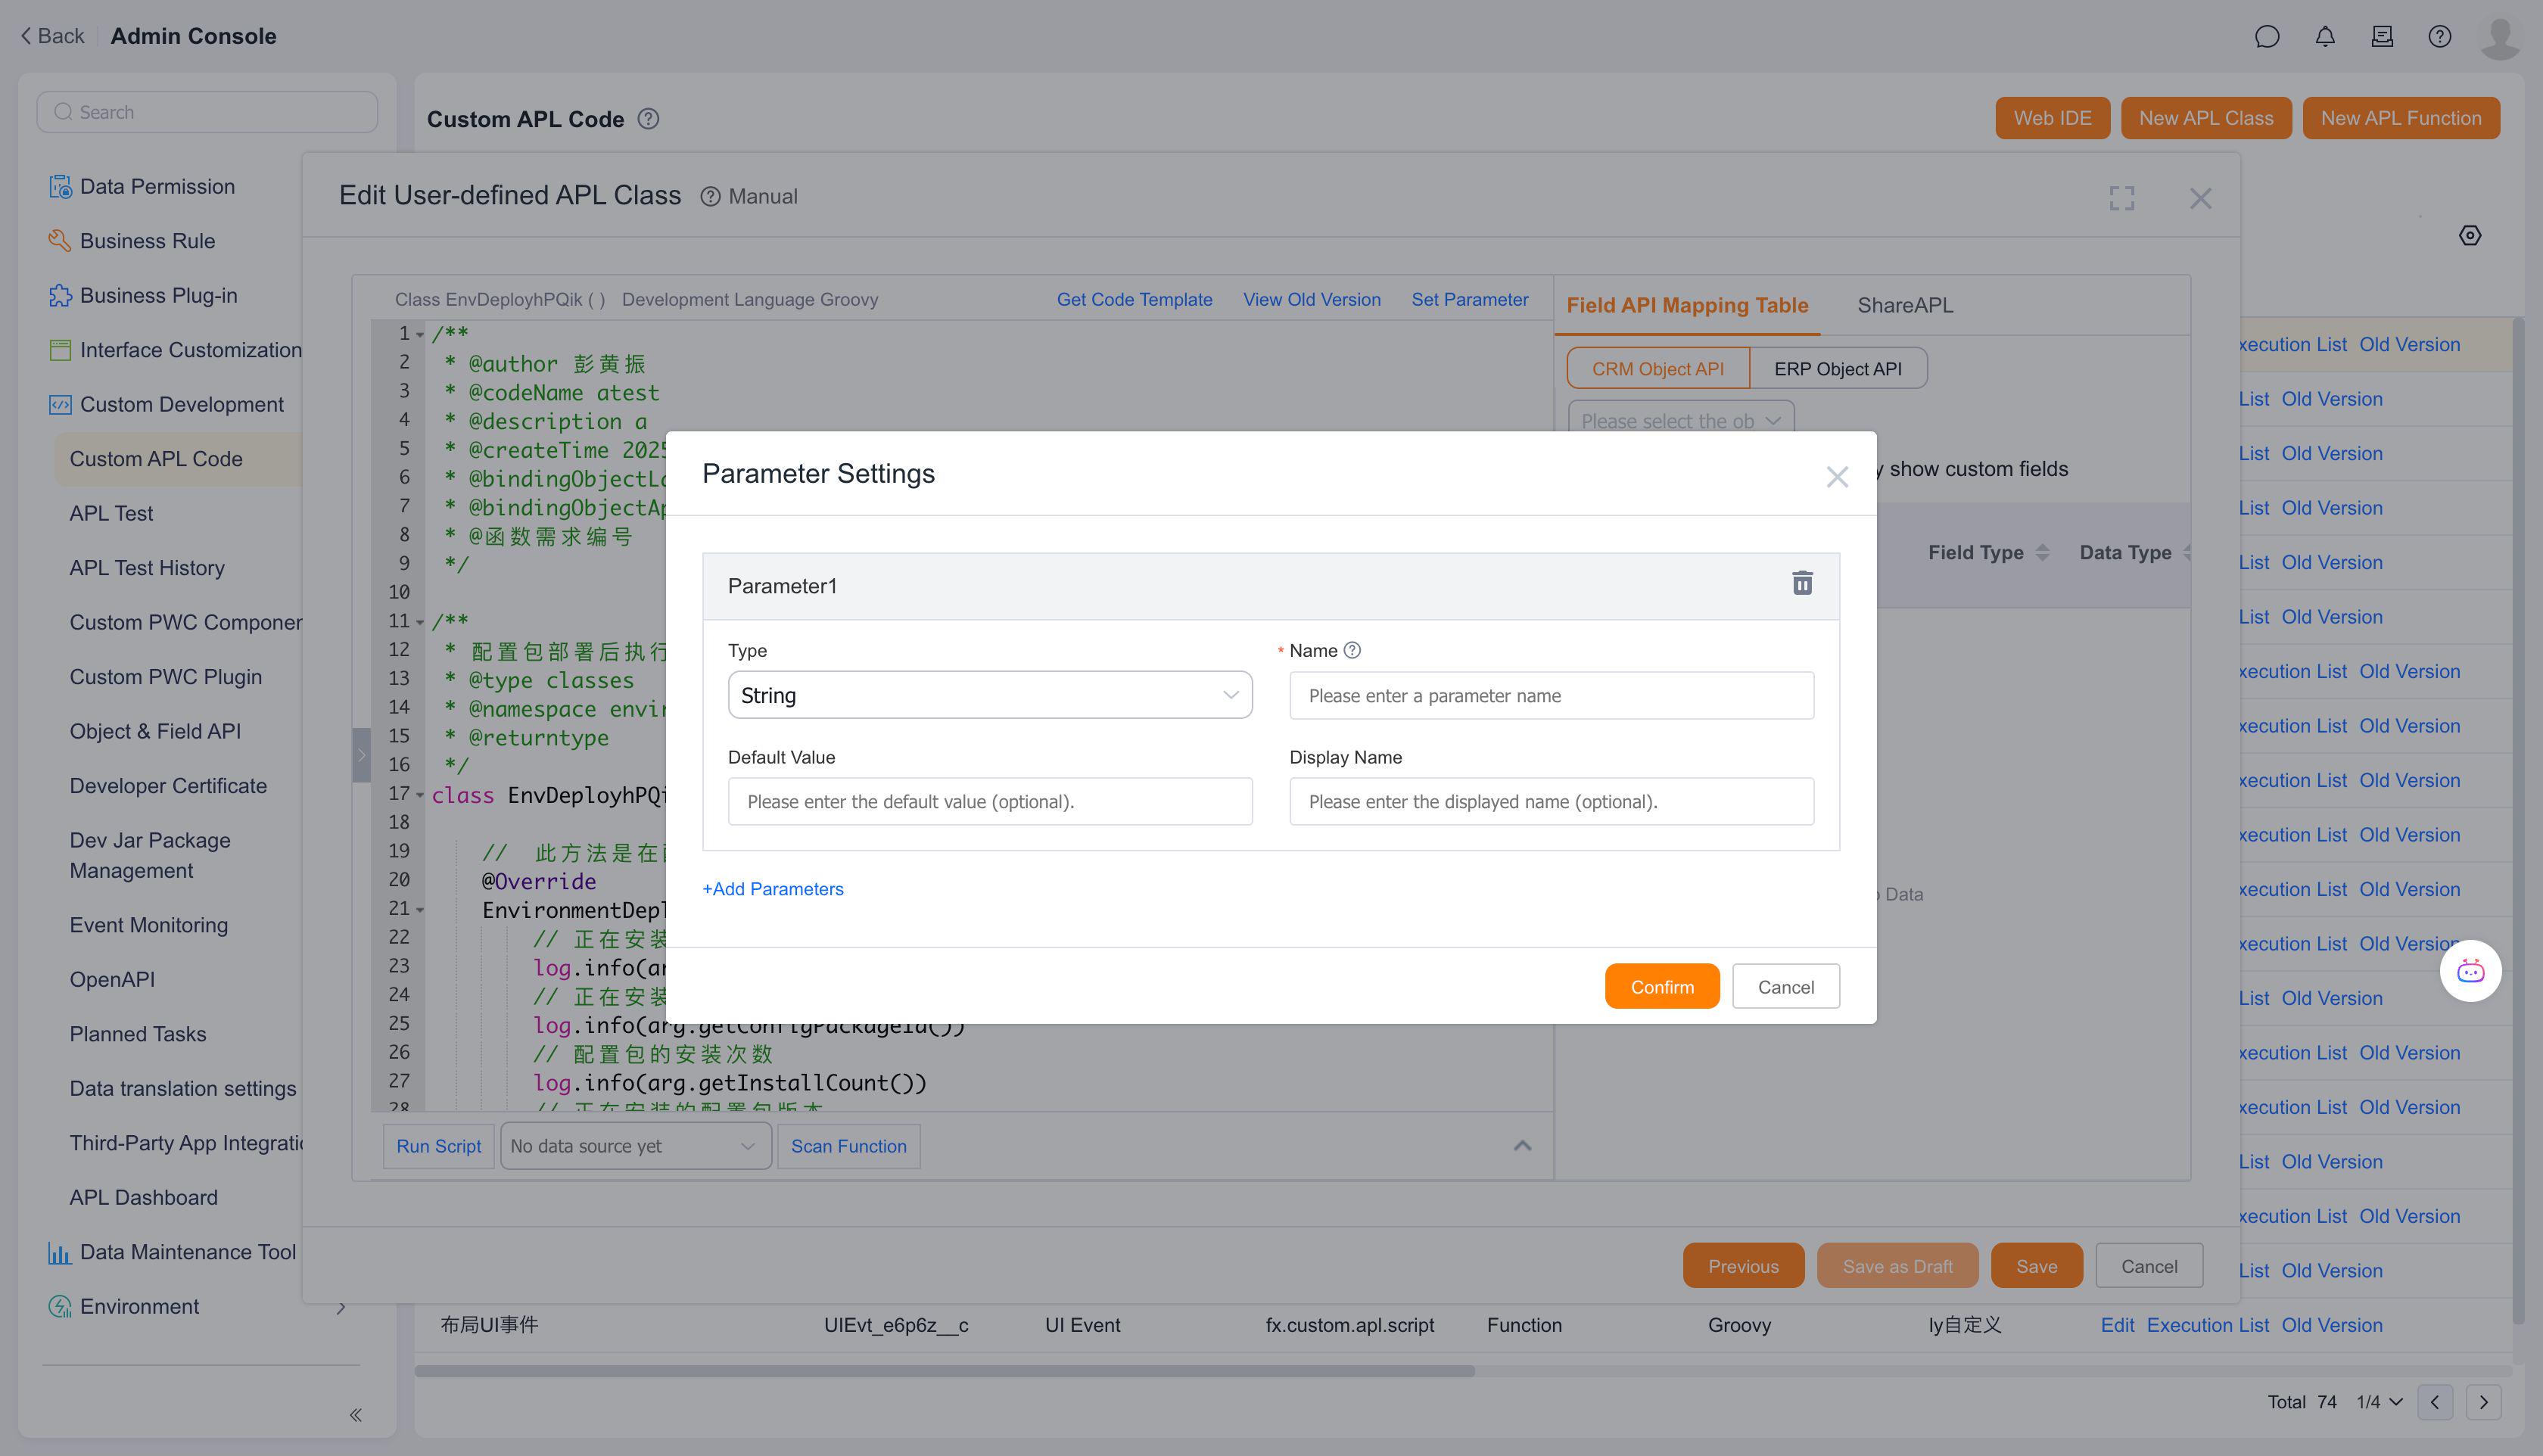Click the Business Rule icon
The height and width of the screenshot is (1456, 2543).
point(60,241)
